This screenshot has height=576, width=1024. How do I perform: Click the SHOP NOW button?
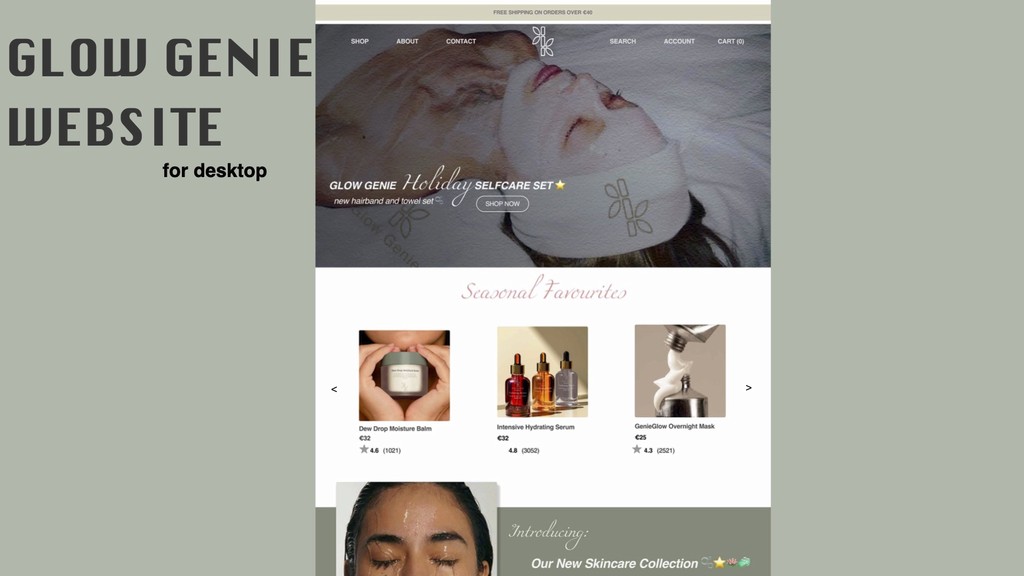click(502, 204)
